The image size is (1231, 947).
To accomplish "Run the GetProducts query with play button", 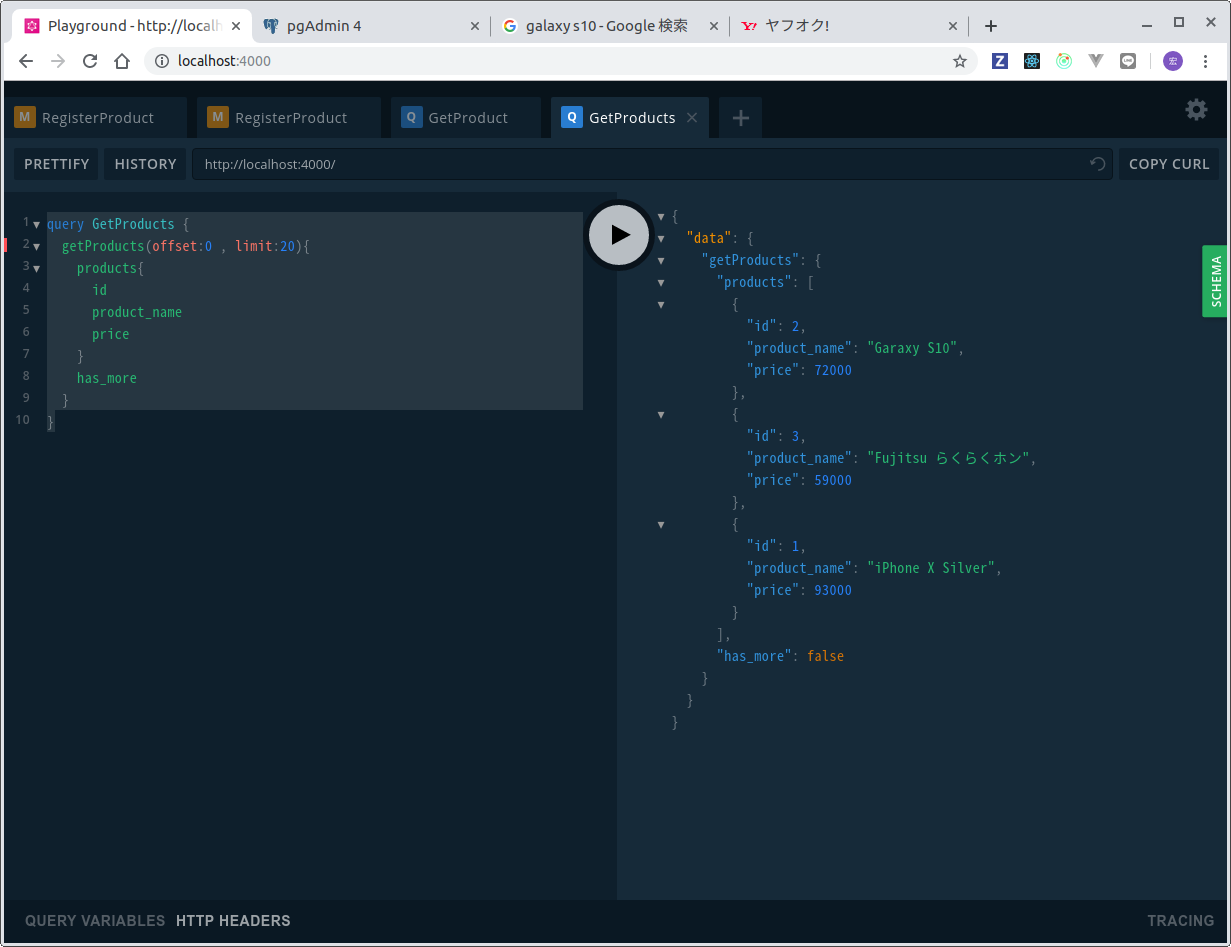I will [x=619, y=235].
